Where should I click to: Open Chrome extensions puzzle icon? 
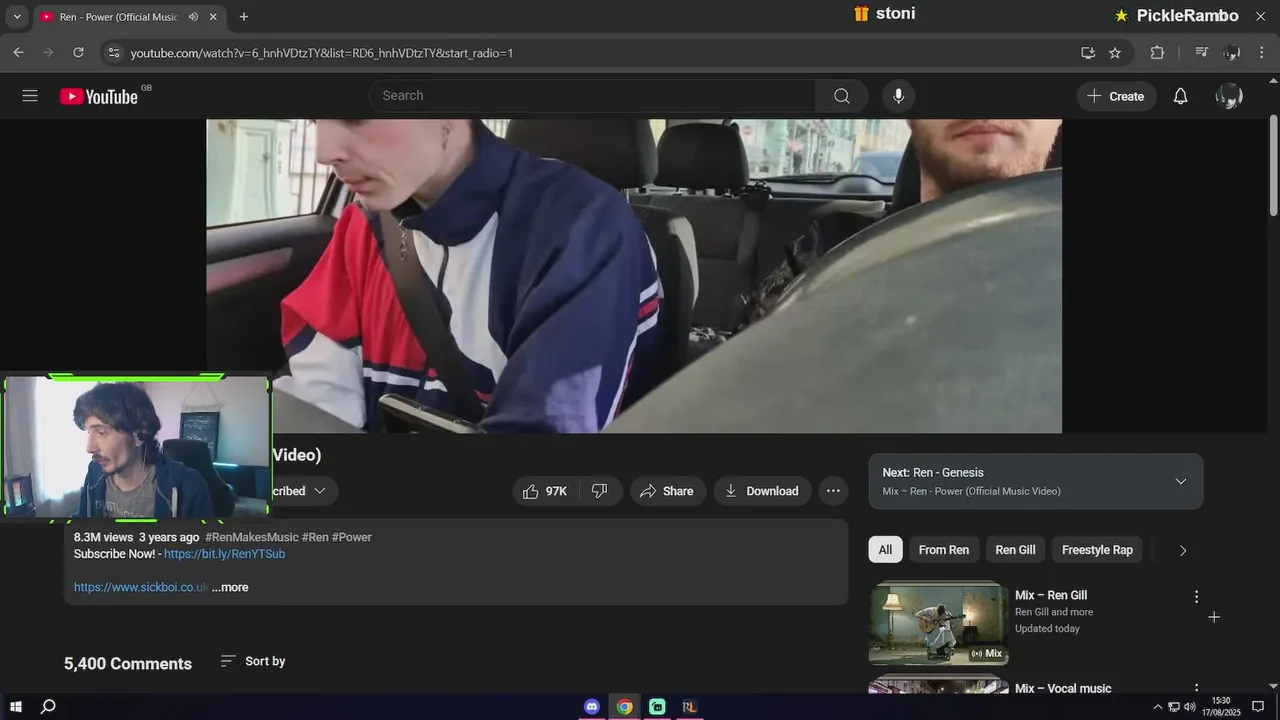[x=1157, y=53]
